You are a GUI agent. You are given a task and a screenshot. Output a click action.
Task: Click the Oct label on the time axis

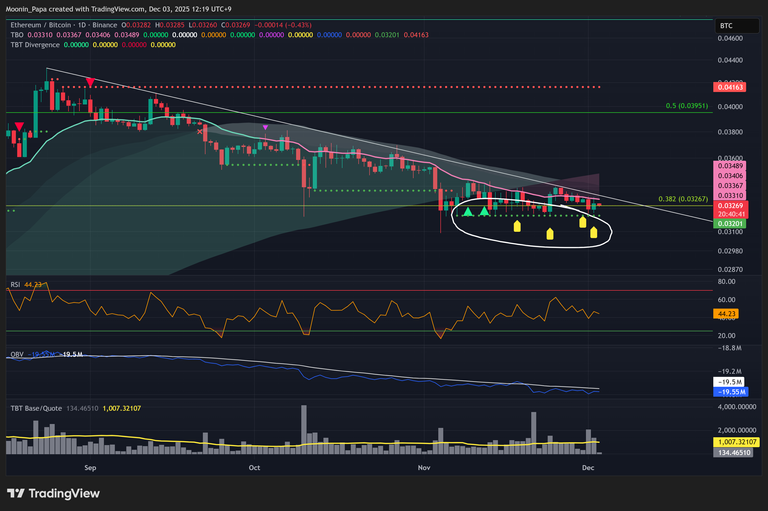tap(254, 467)
